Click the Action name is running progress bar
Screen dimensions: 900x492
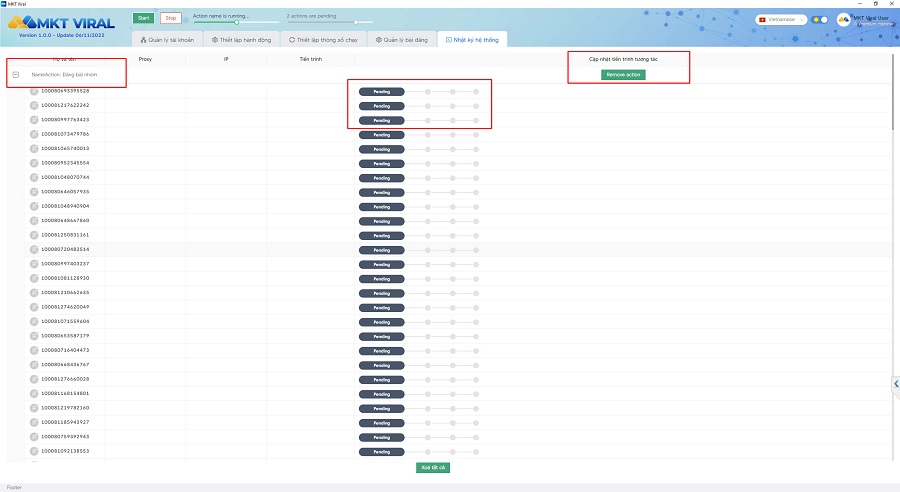coord(236,22)
